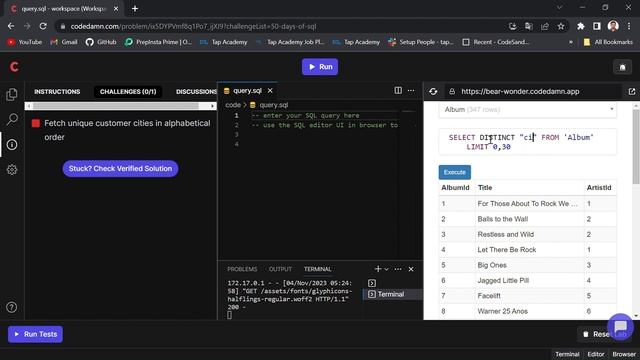Click the Run button

tap(320, 67)
